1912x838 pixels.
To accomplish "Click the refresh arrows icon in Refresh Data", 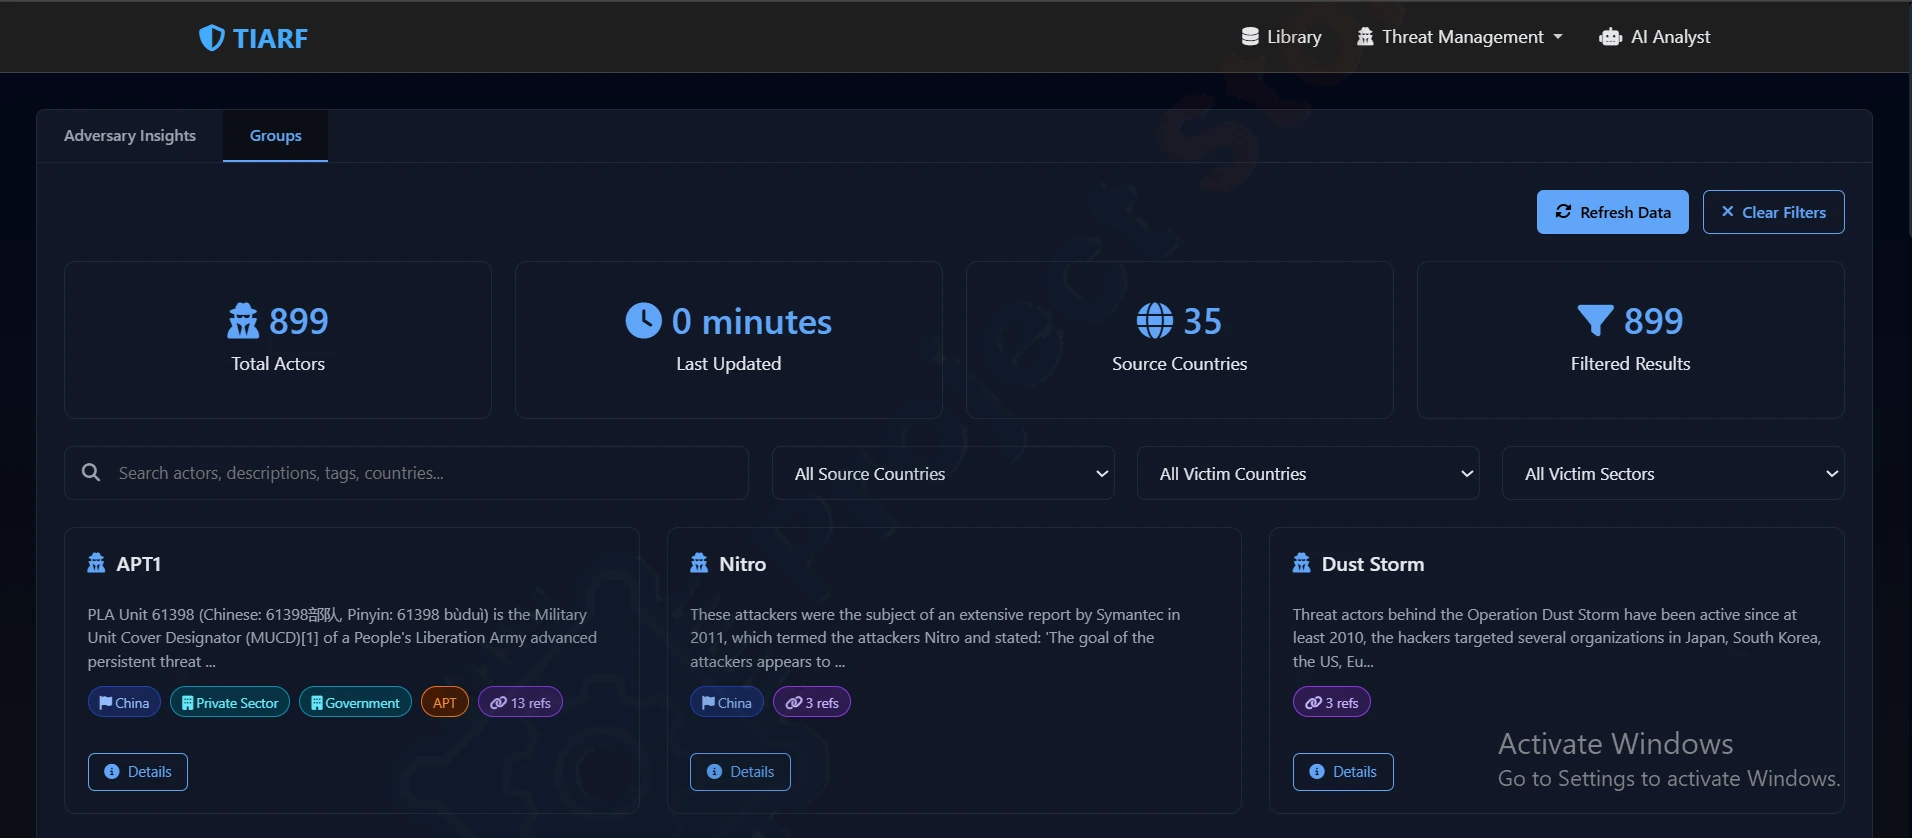I will point(1563,211).
